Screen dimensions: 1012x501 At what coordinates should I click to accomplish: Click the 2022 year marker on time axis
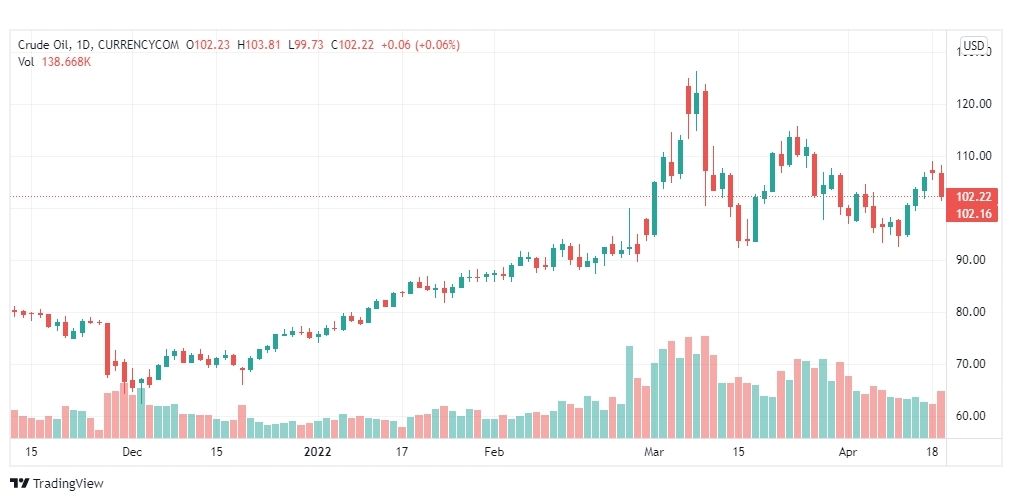coord(318,452)
